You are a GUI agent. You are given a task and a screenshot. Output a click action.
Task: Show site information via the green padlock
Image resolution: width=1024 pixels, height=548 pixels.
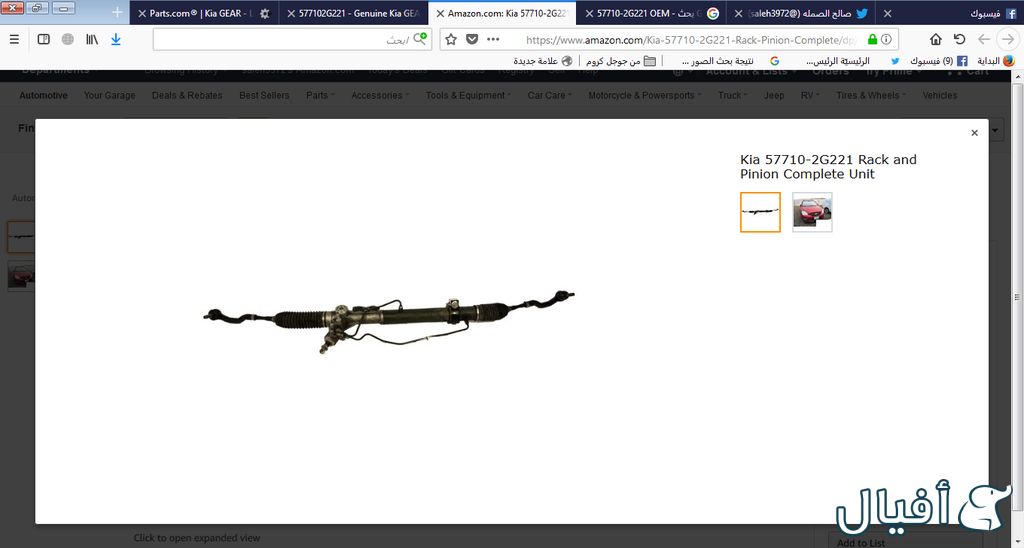[873, 39]
